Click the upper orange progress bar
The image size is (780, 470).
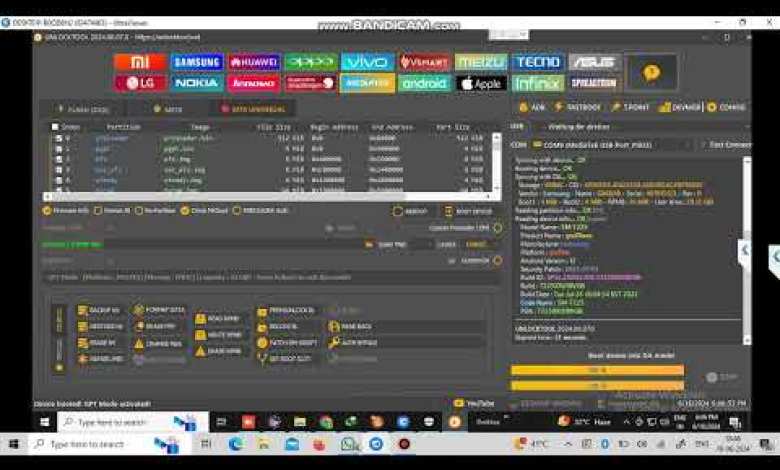pyautogui.click(x=597, y=370)
